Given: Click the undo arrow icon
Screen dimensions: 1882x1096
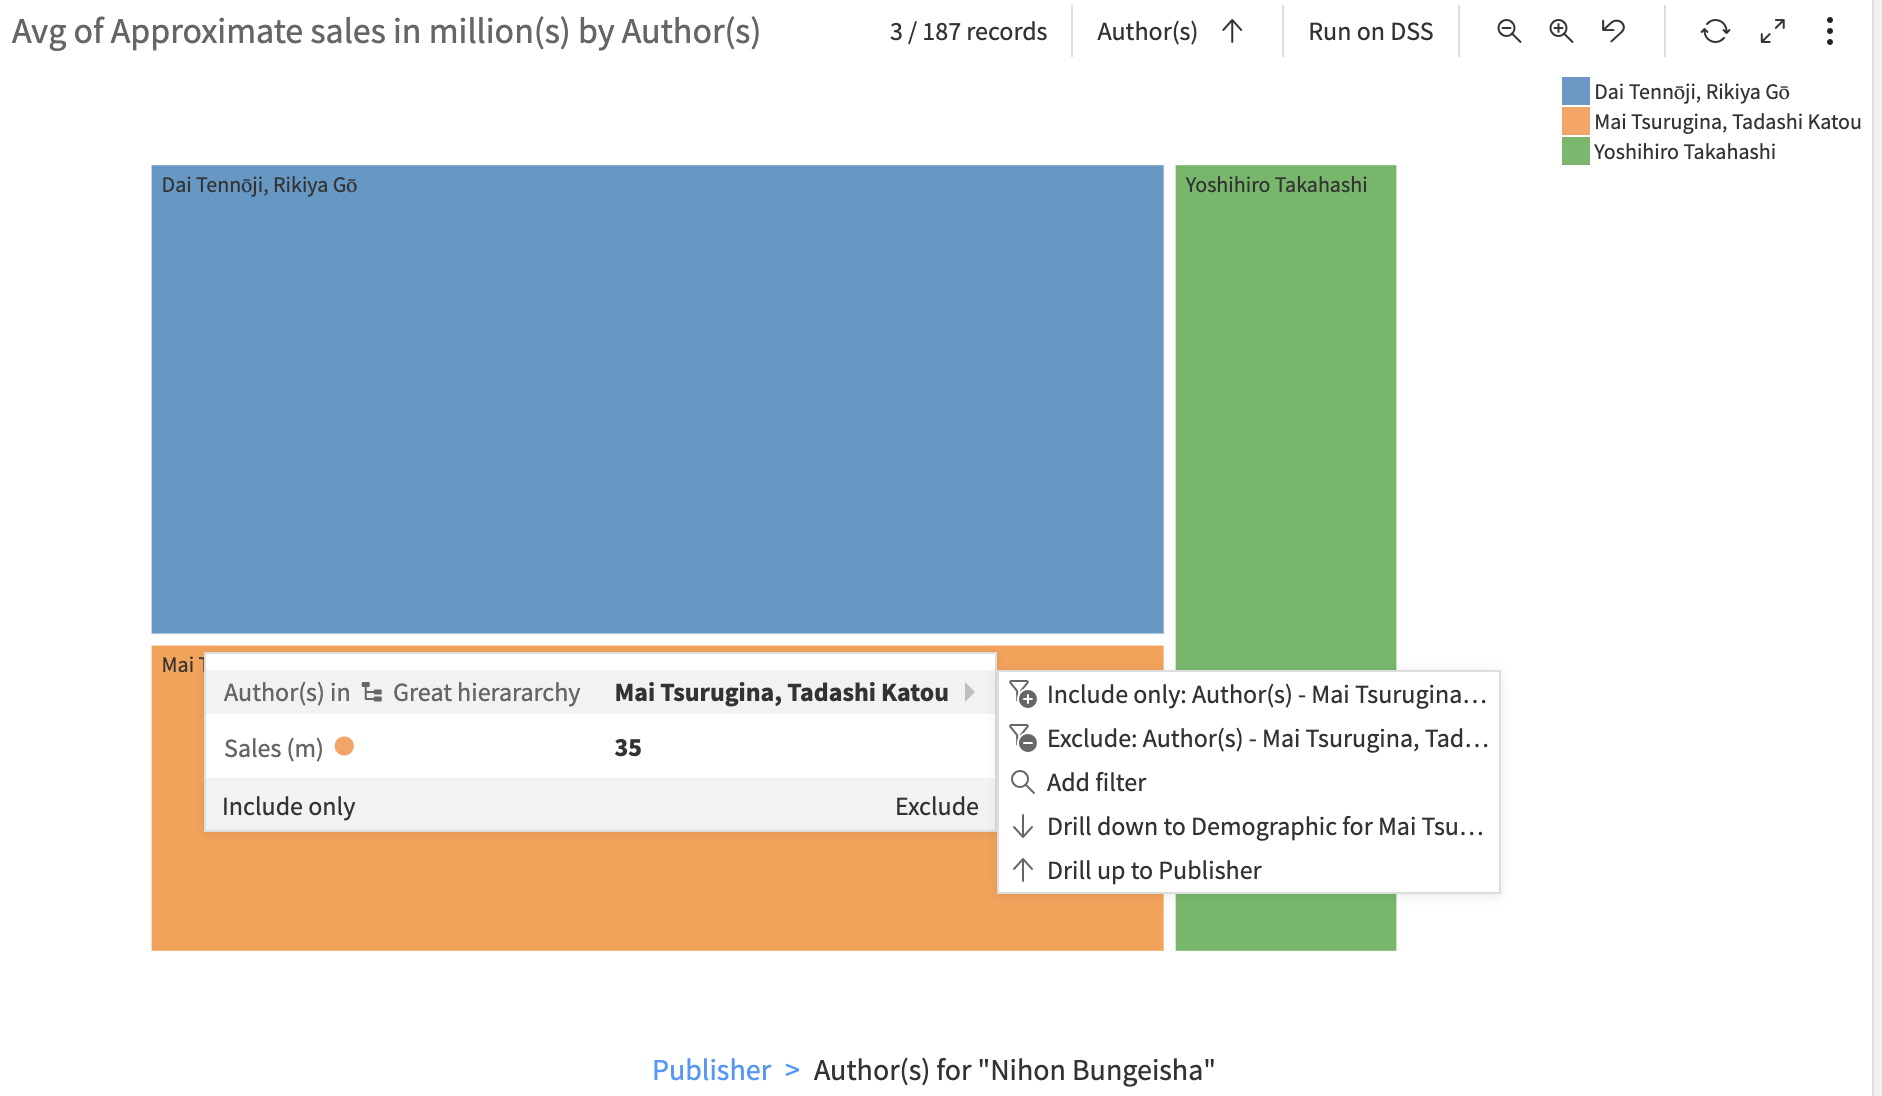Looking at the screenshot, I should (1612, 31).
